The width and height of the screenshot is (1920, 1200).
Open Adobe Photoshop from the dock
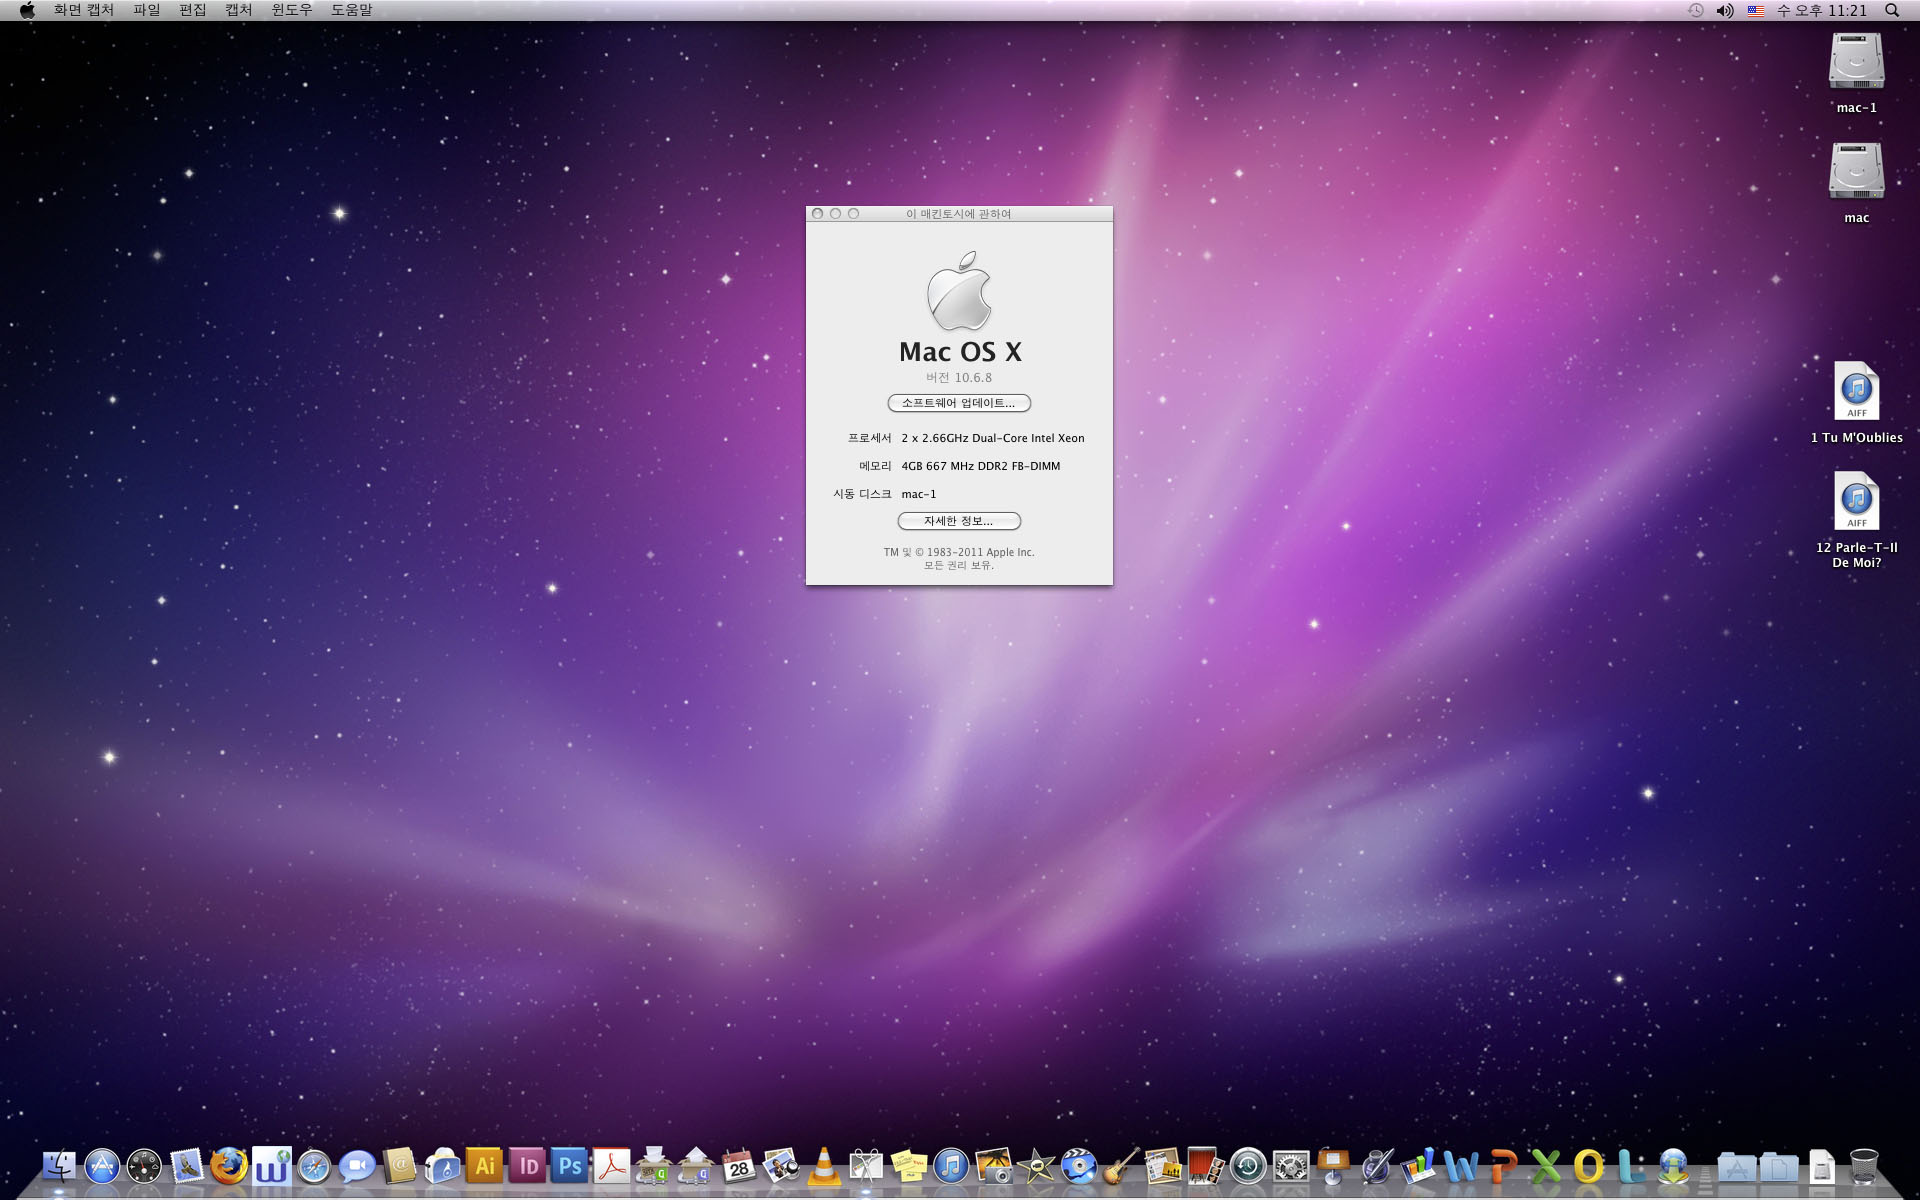tap(569, 1166)
